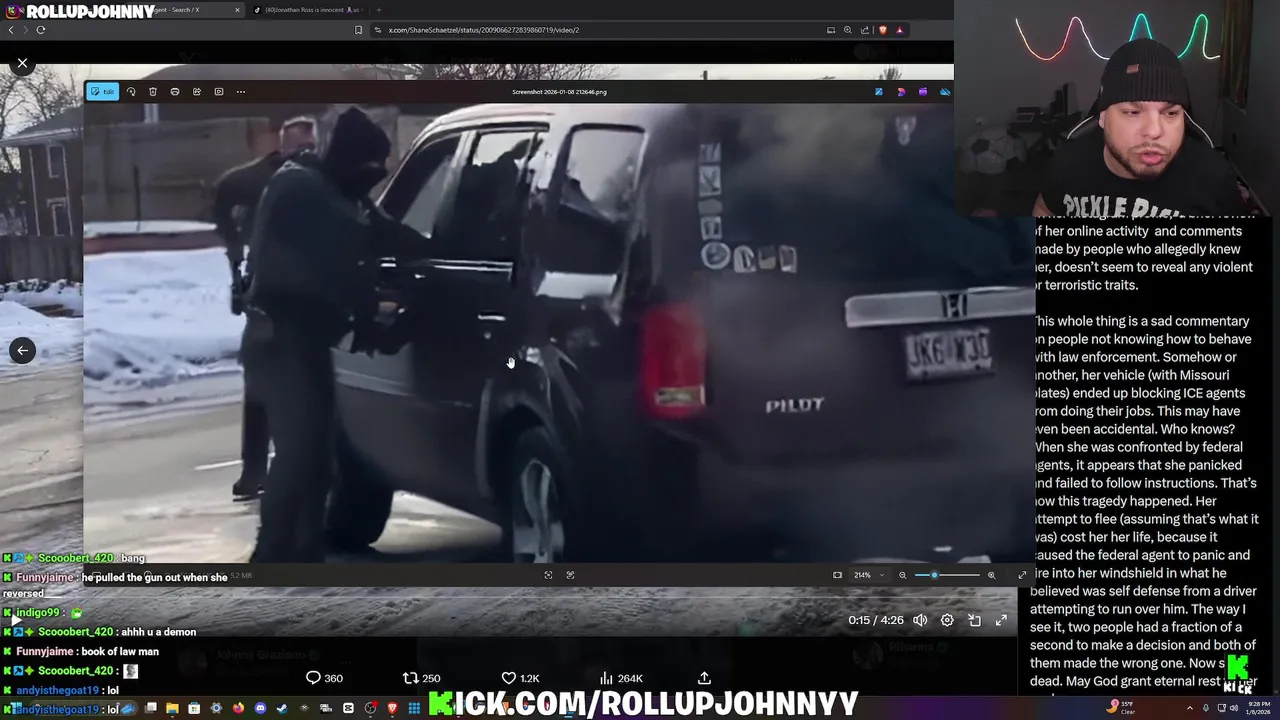Go back in the browser

[11, 30]
